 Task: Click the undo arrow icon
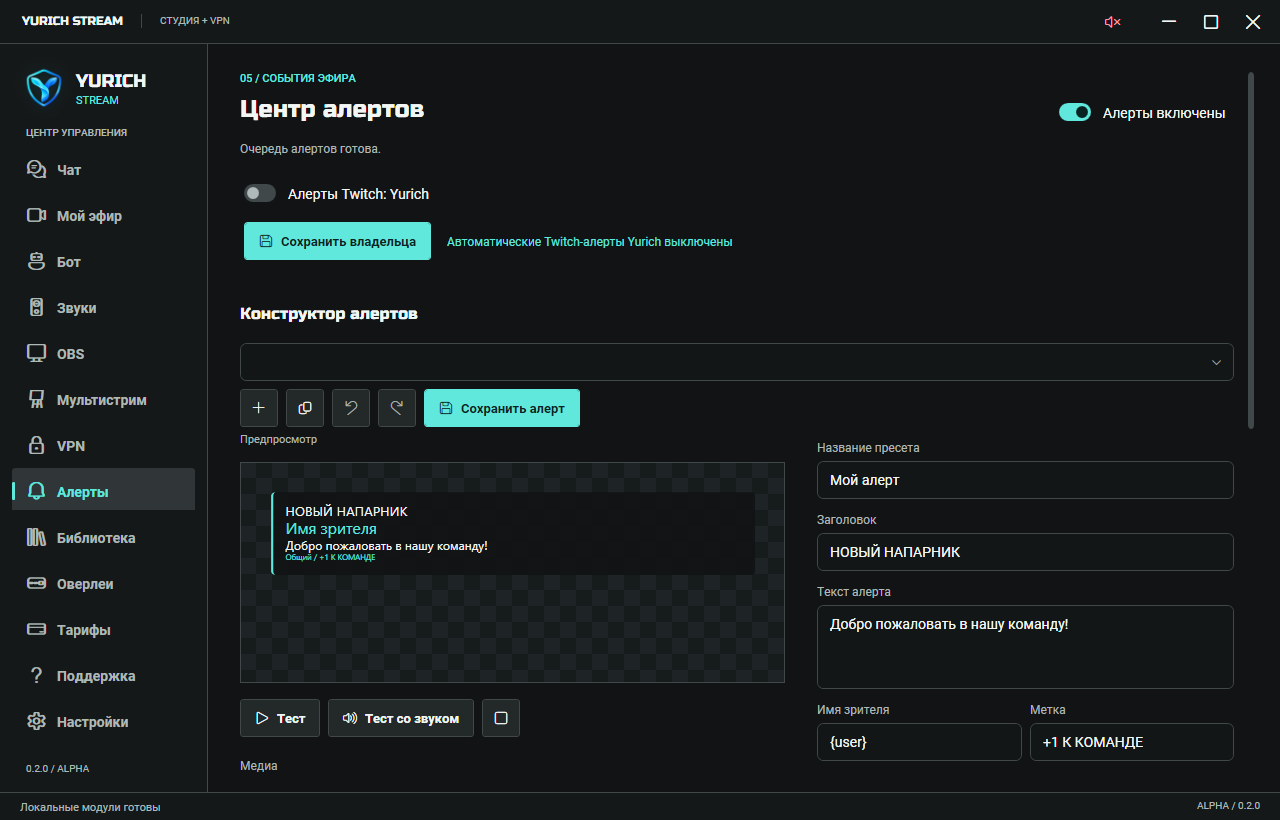click(x=351, y=408)
